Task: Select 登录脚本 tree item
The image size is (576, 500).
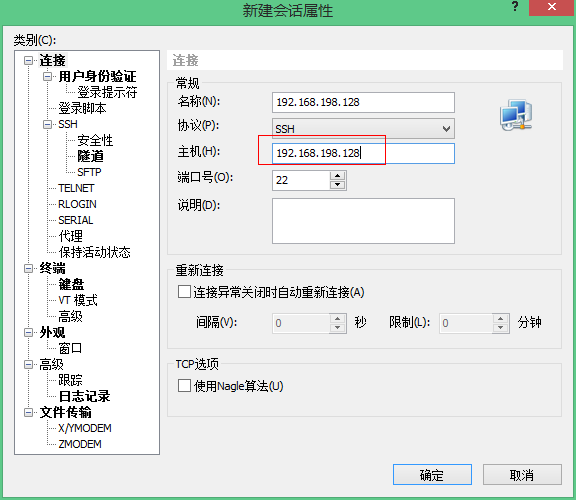Action: click(x=82, y=108)
